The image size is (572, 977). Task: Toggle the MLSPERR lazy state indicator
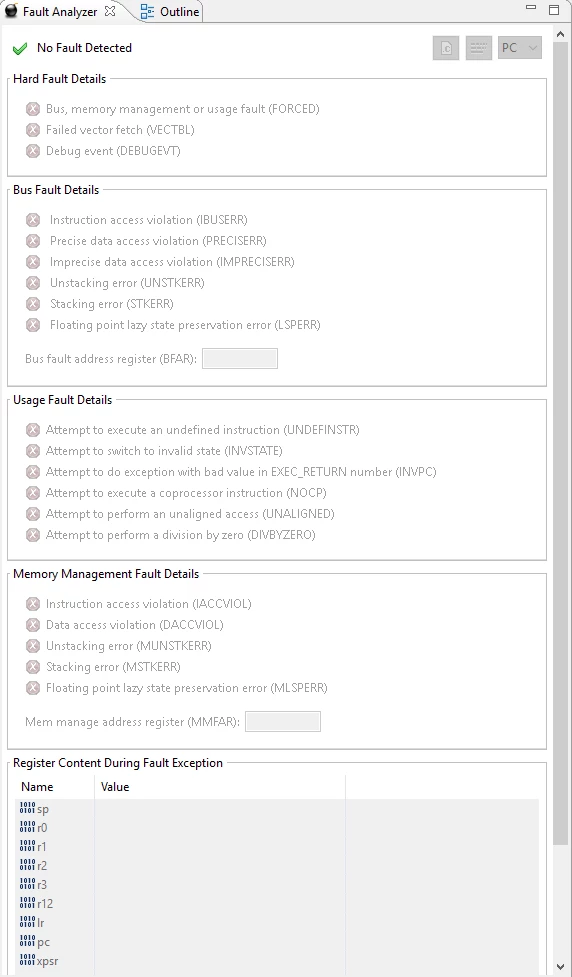33,689
